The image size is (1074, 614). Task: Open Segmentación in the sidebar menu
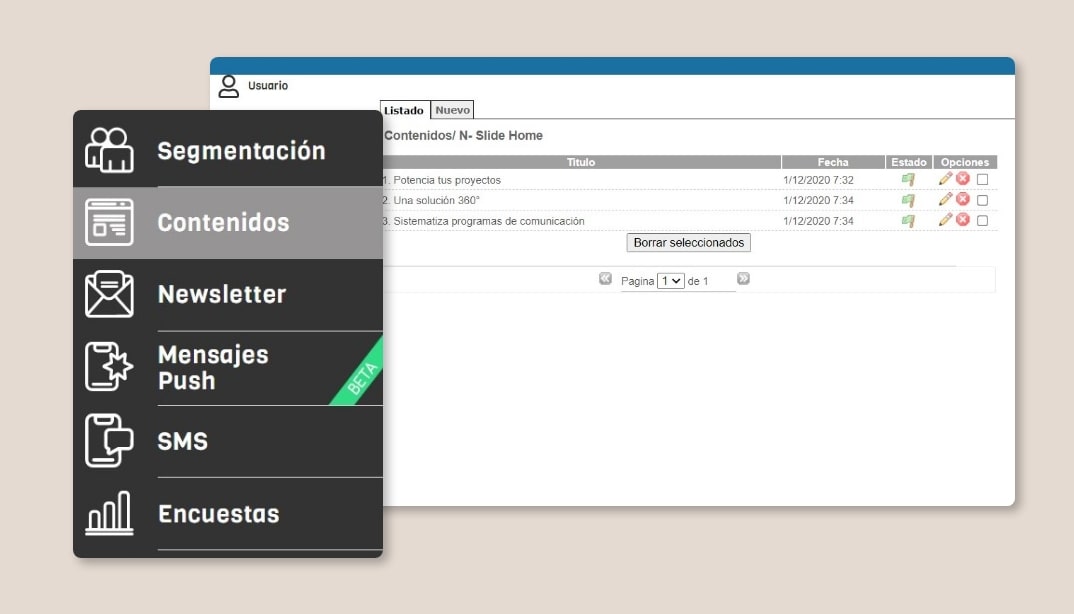pyautogui.click(x=228, y=150)
